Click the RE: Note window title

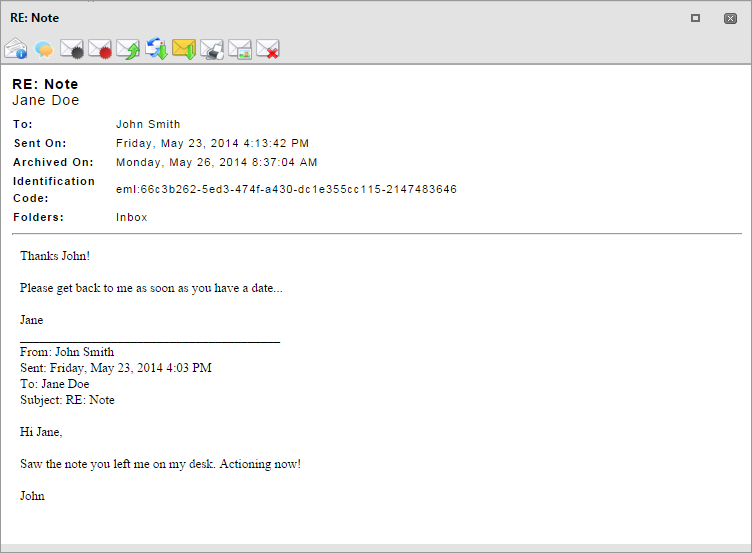pos(35,18)
